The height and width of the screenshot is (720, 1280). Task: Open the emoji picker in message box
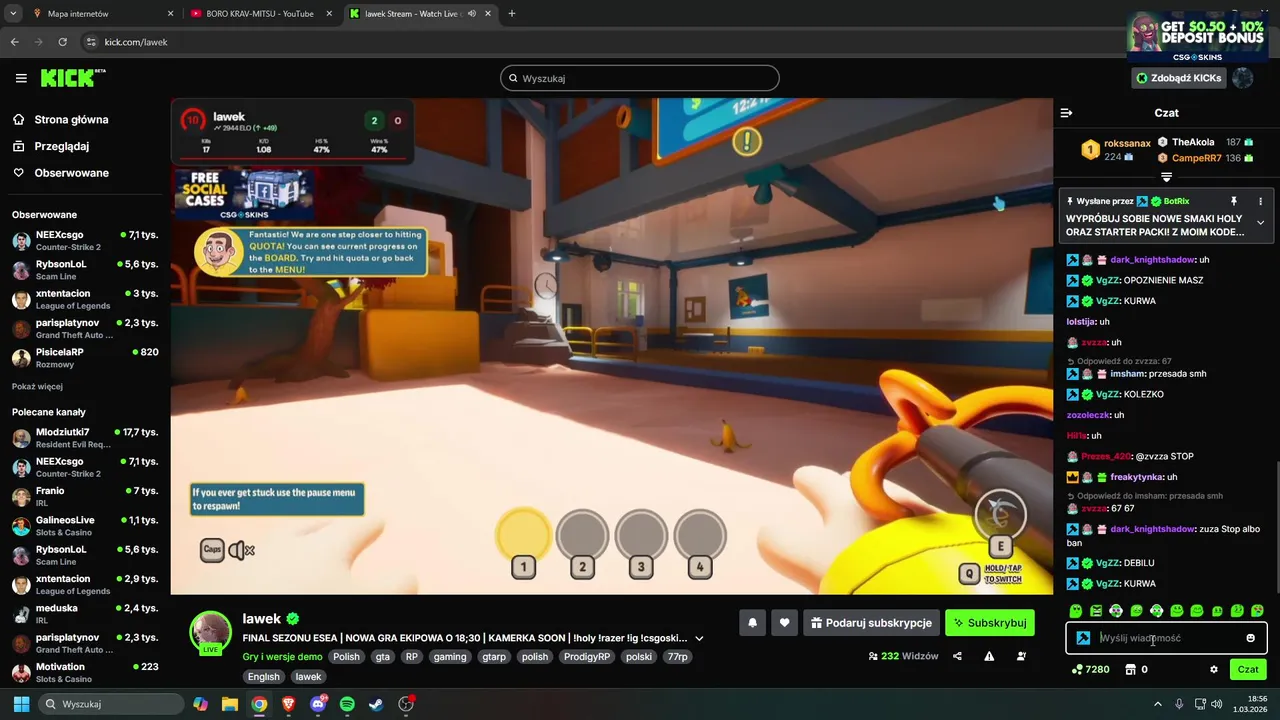coord(1250,638)
